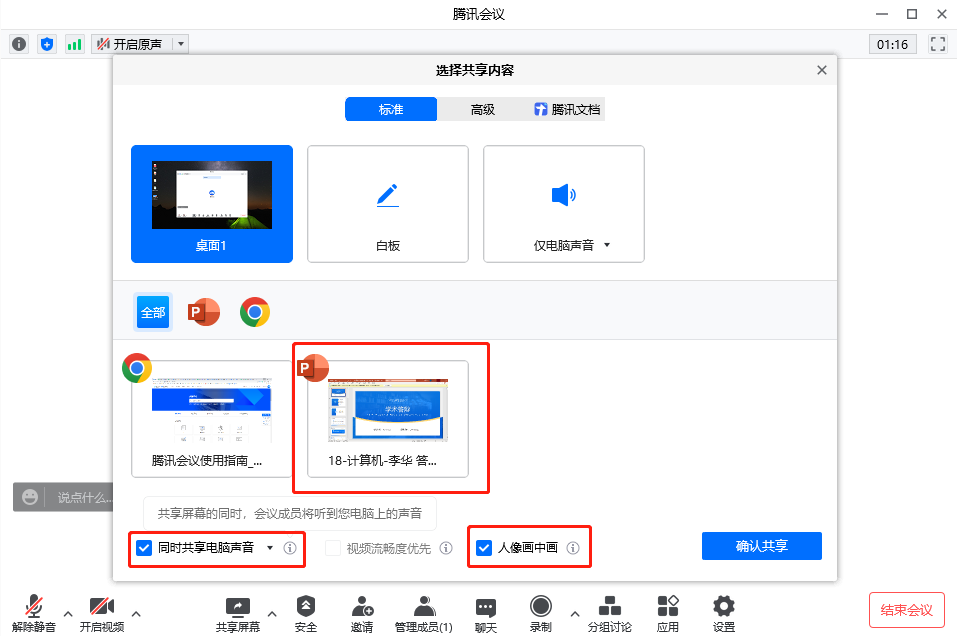Filter windows by PowerPoint icon

204,312
